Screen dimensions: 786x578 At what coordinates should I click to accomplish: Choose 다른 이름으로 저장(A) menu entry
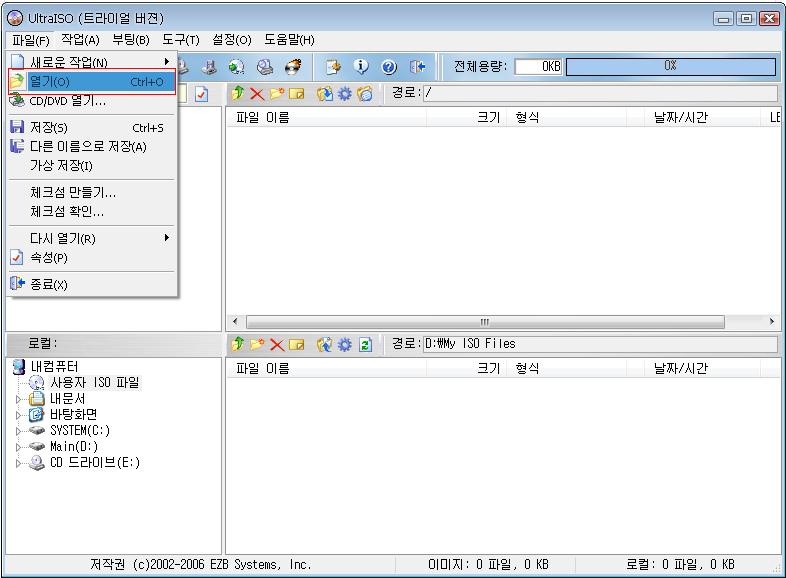[x=88, y=146]
